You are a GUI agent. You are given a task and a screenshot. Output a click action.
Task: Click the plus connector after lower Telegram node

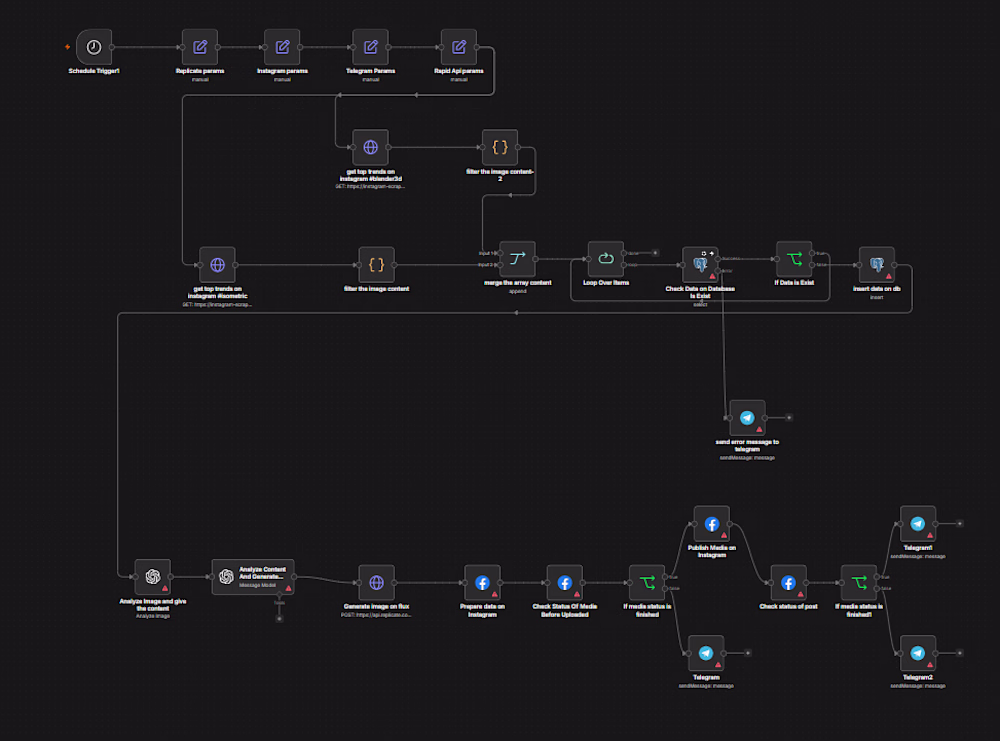tap(747, 653)
